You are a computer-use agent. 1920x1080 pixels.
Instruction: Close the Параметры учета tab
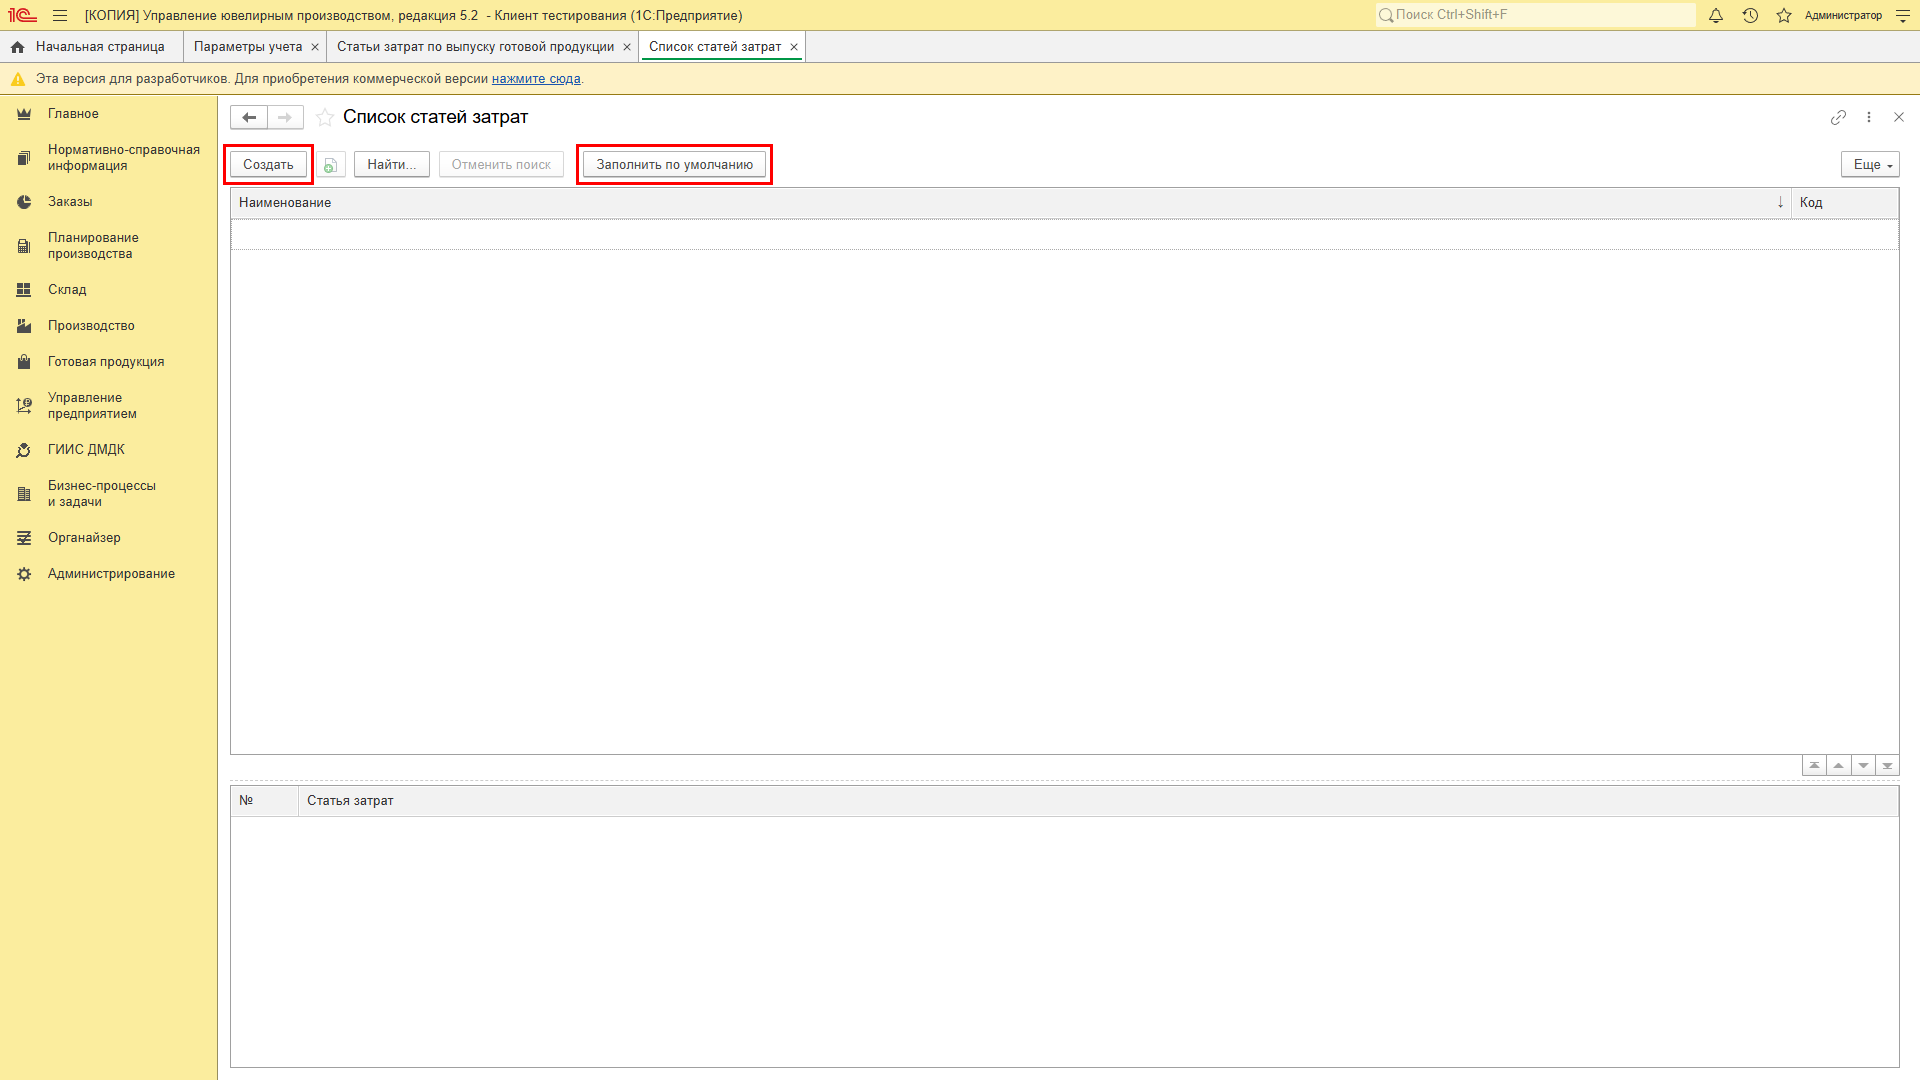(315, 47)
